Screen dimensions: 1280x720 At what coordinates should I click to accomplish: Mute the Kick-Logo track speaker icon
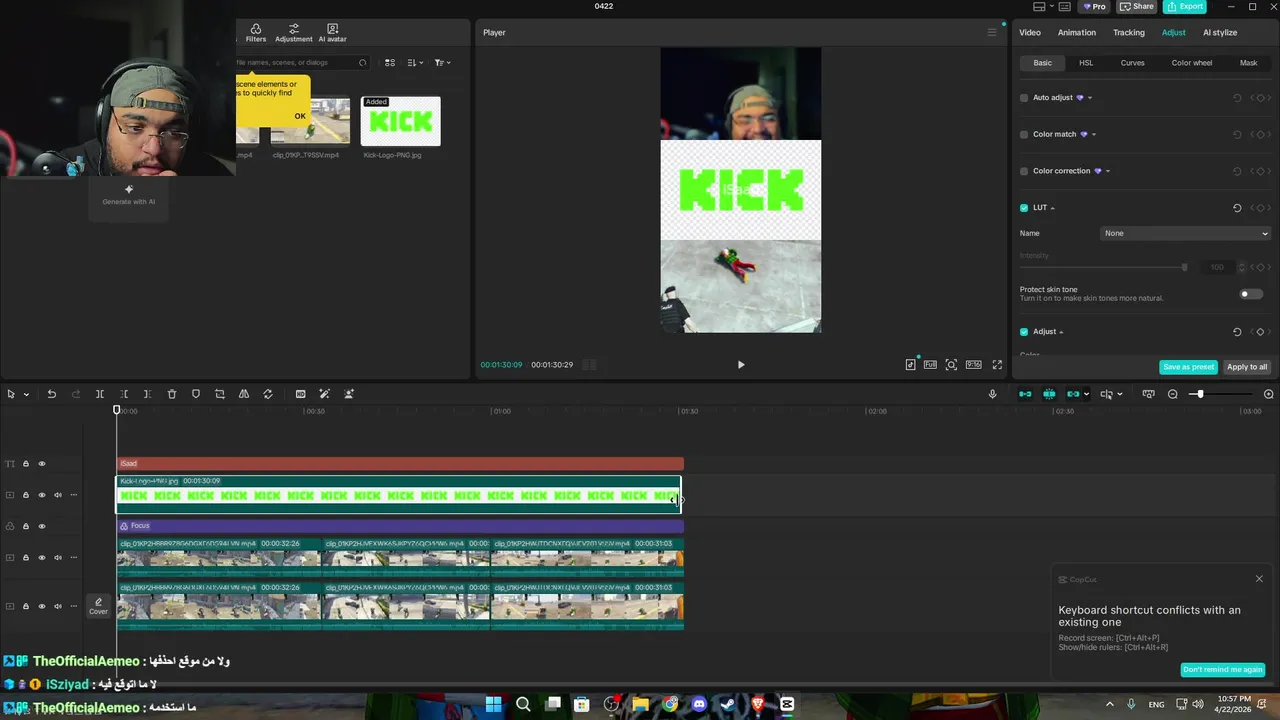[58, 495]
